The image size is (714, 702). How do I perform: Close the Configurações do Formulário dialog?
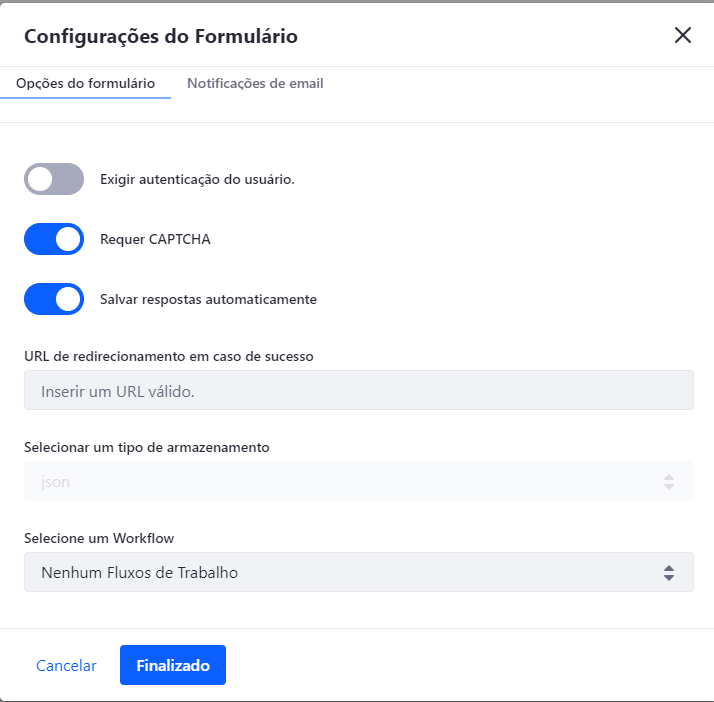click(x=683, y=35)
